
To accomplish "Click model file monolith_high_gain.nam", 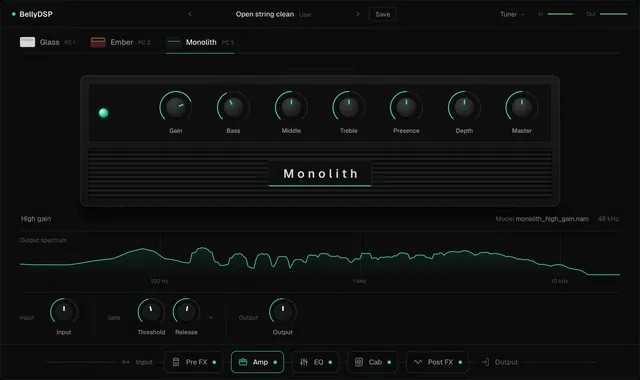I will 552,219.
